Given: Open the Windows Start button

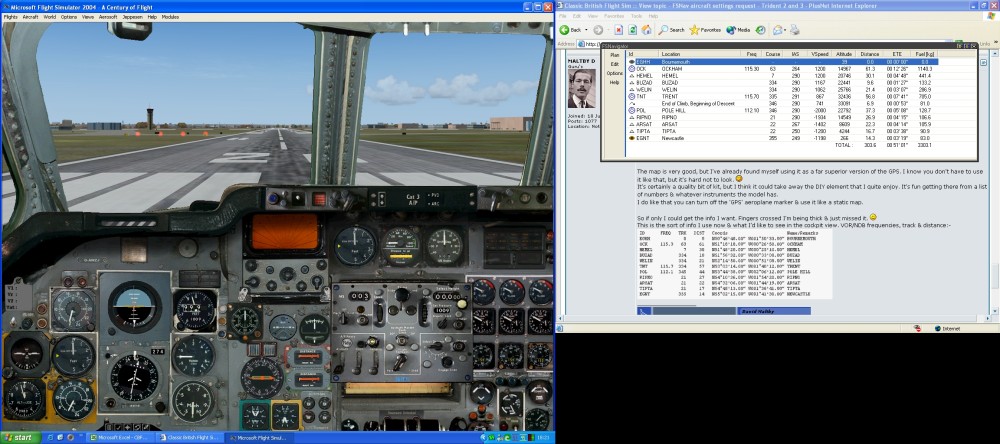Looking at the screenshot, I should click(x=20, y=438).
